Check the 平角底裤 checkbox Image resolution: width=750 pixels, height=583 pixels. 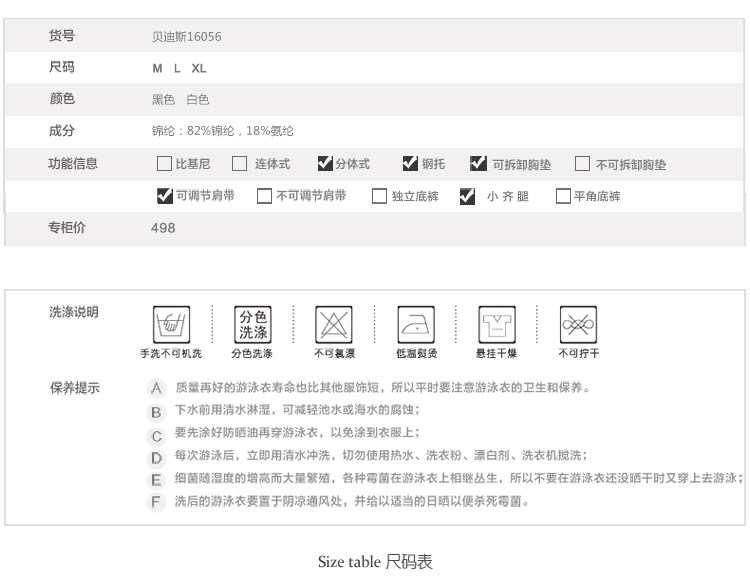click(x=563, y=196)
